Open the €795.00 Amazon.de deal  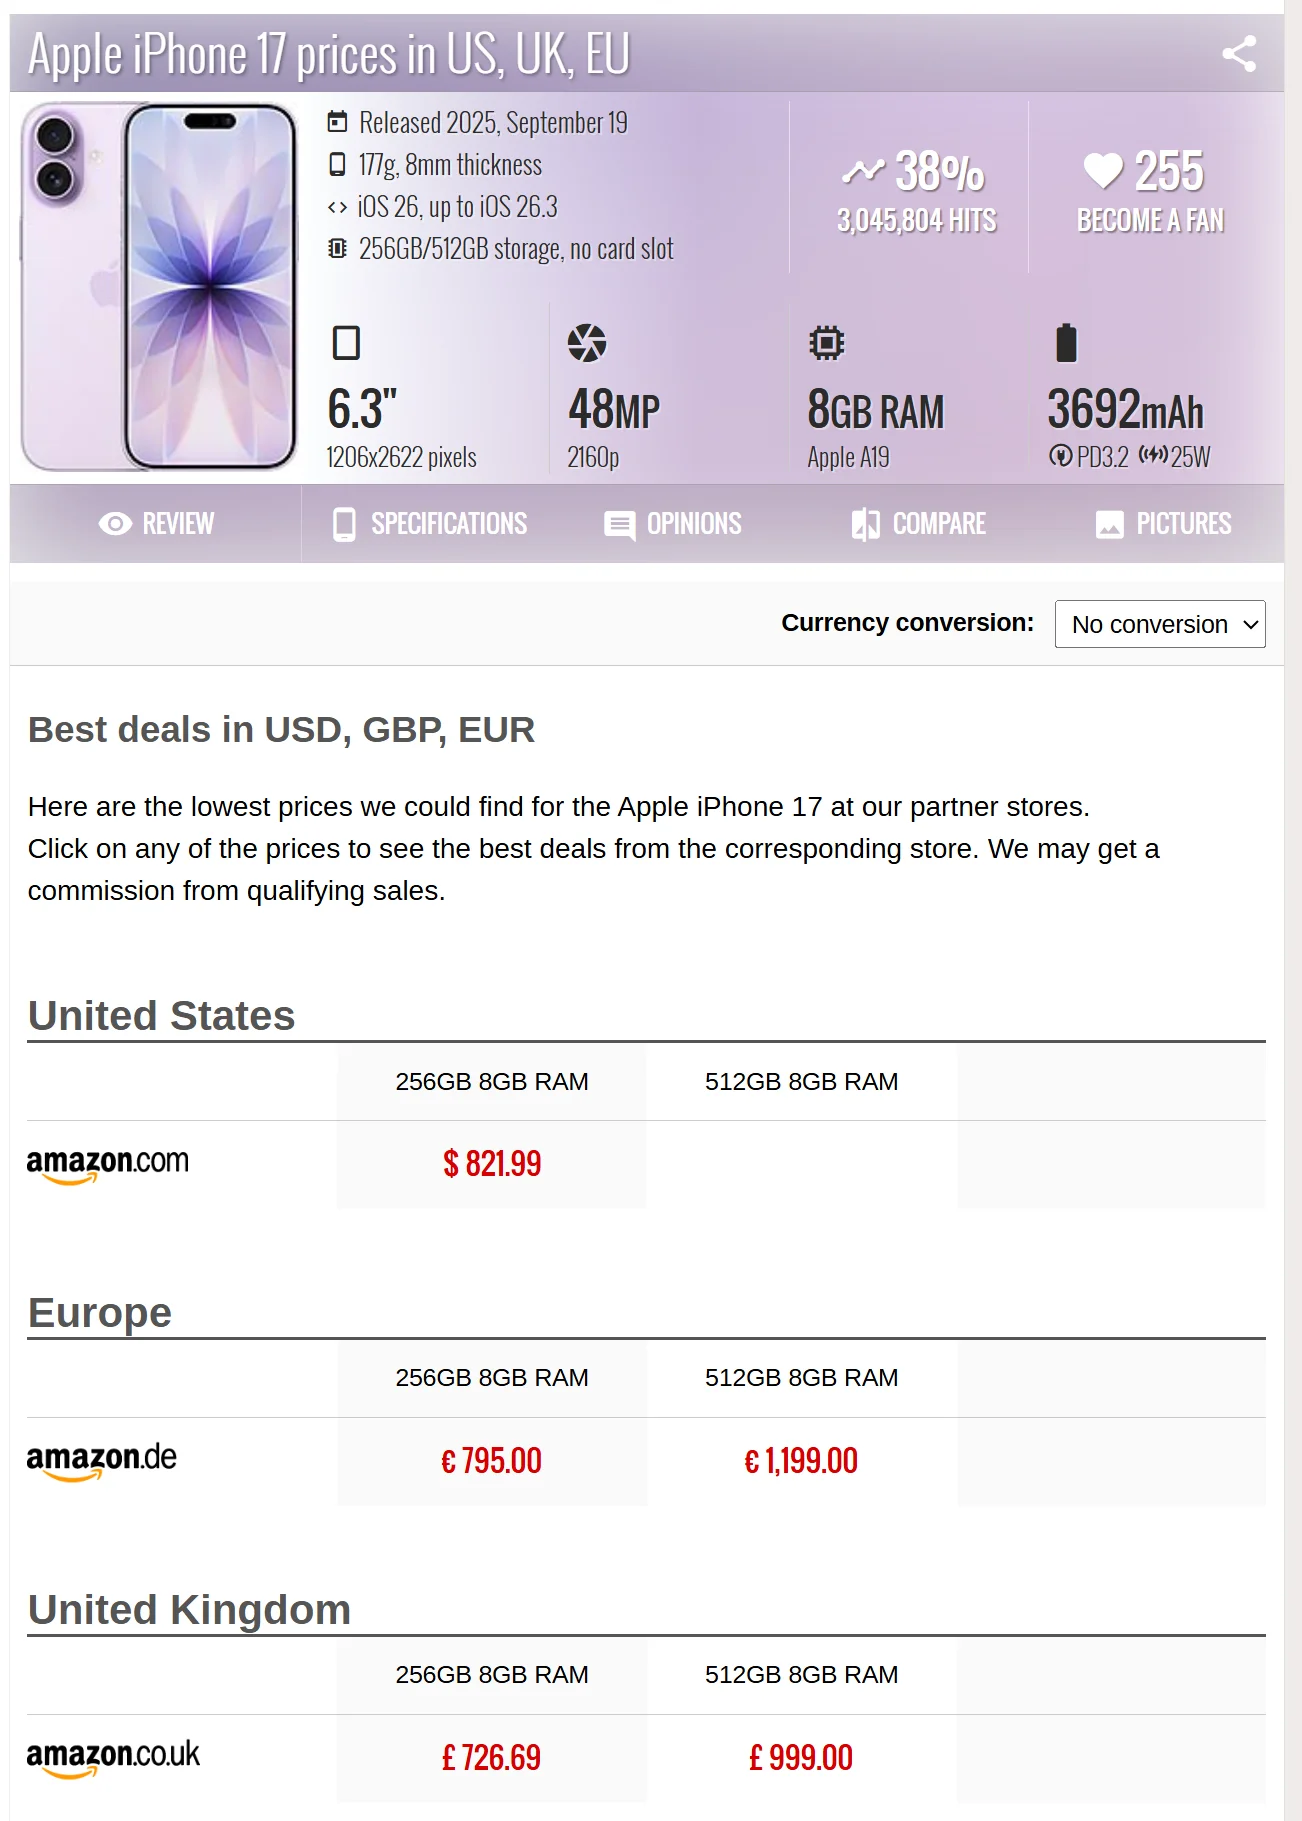click(492, 1461)
